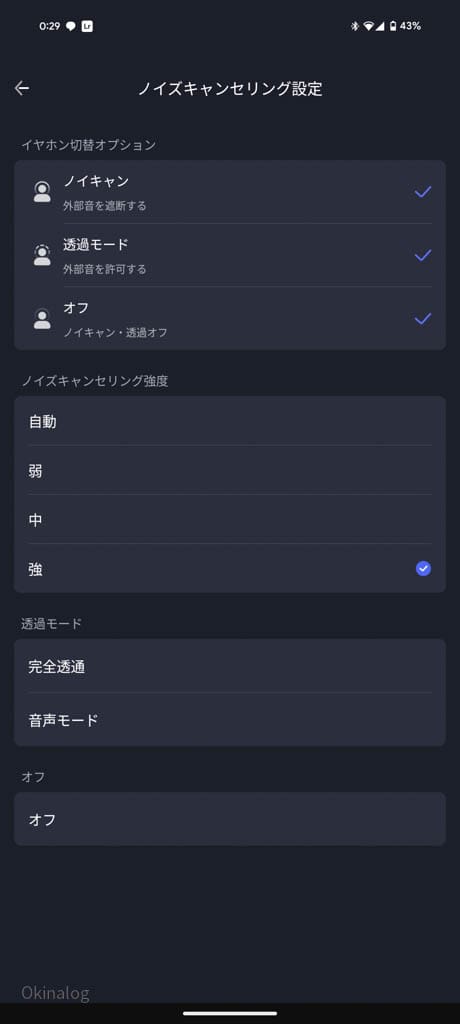Select 自動 noise cancelling strength
The image size is (460, 1024).
tap(230, 421)
